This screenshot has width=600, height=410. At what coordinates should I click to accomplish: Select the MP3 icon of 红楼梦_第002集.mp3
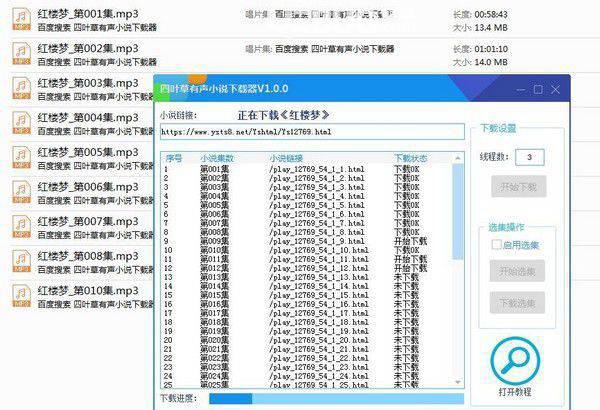21,54
